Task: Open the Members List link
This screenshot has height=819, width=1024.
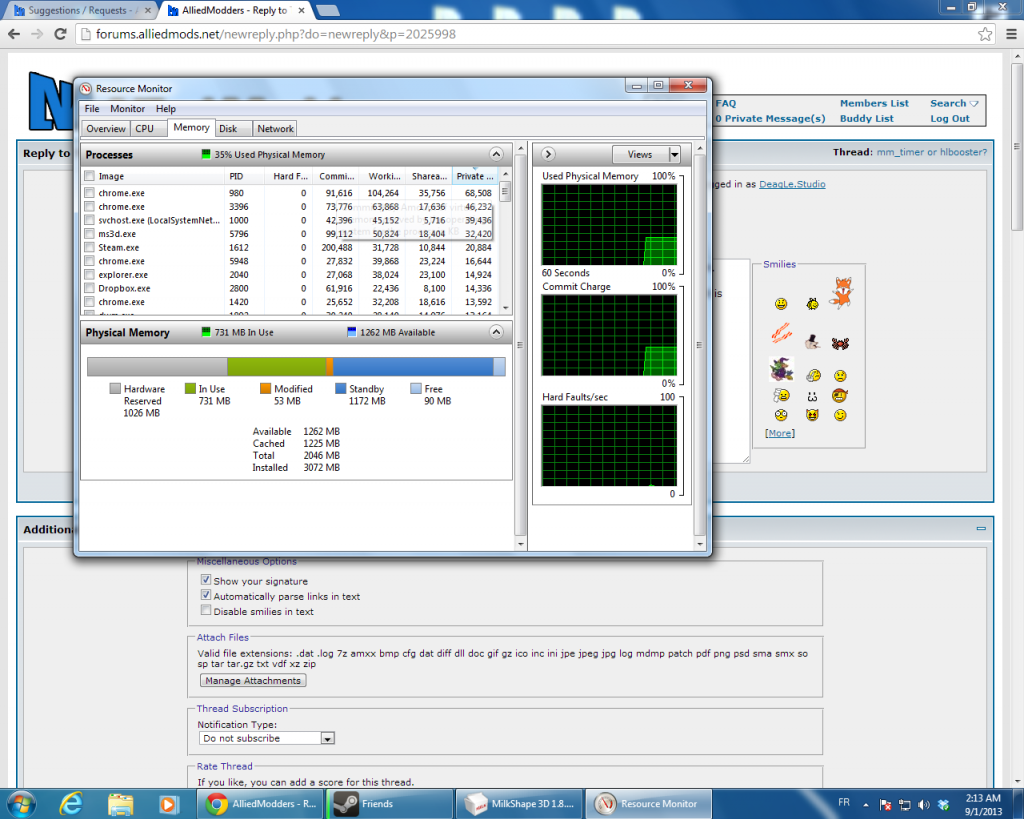Action: 874,103
